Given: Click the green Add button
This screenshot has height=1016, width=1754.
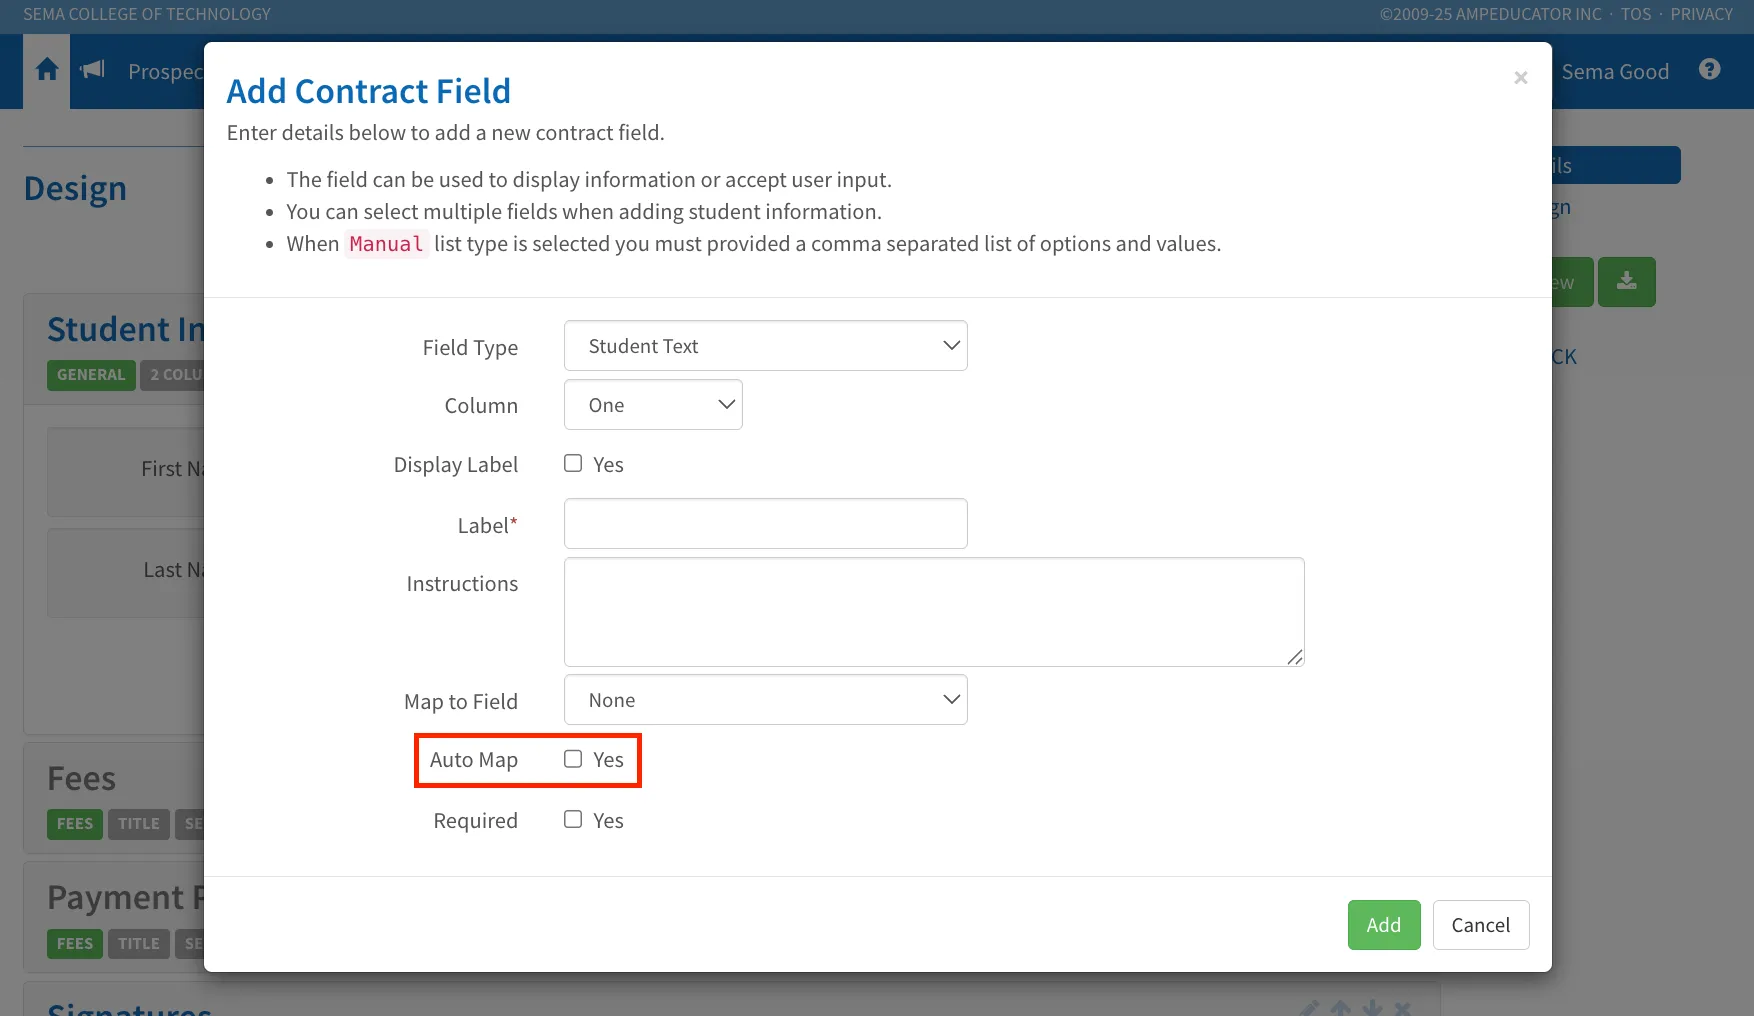Looking at the screenshot, I should [x=1384, y=925].
